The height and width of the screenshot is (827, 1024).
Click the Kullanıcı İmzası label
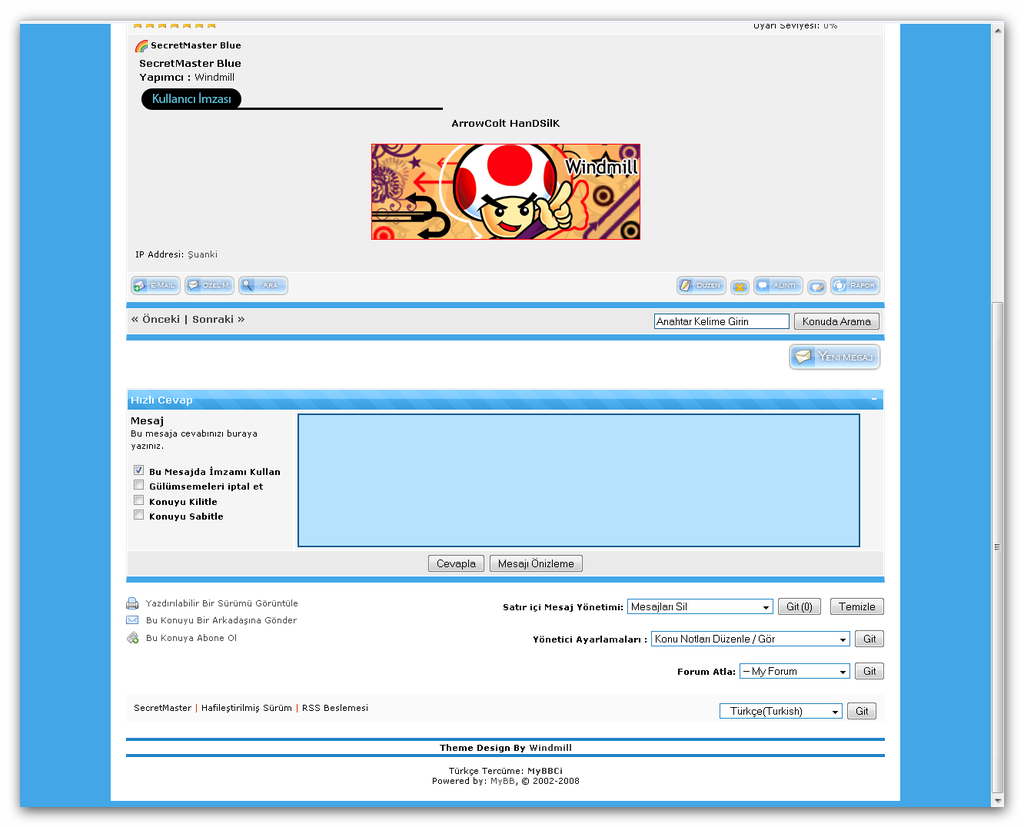pos(191,99)
